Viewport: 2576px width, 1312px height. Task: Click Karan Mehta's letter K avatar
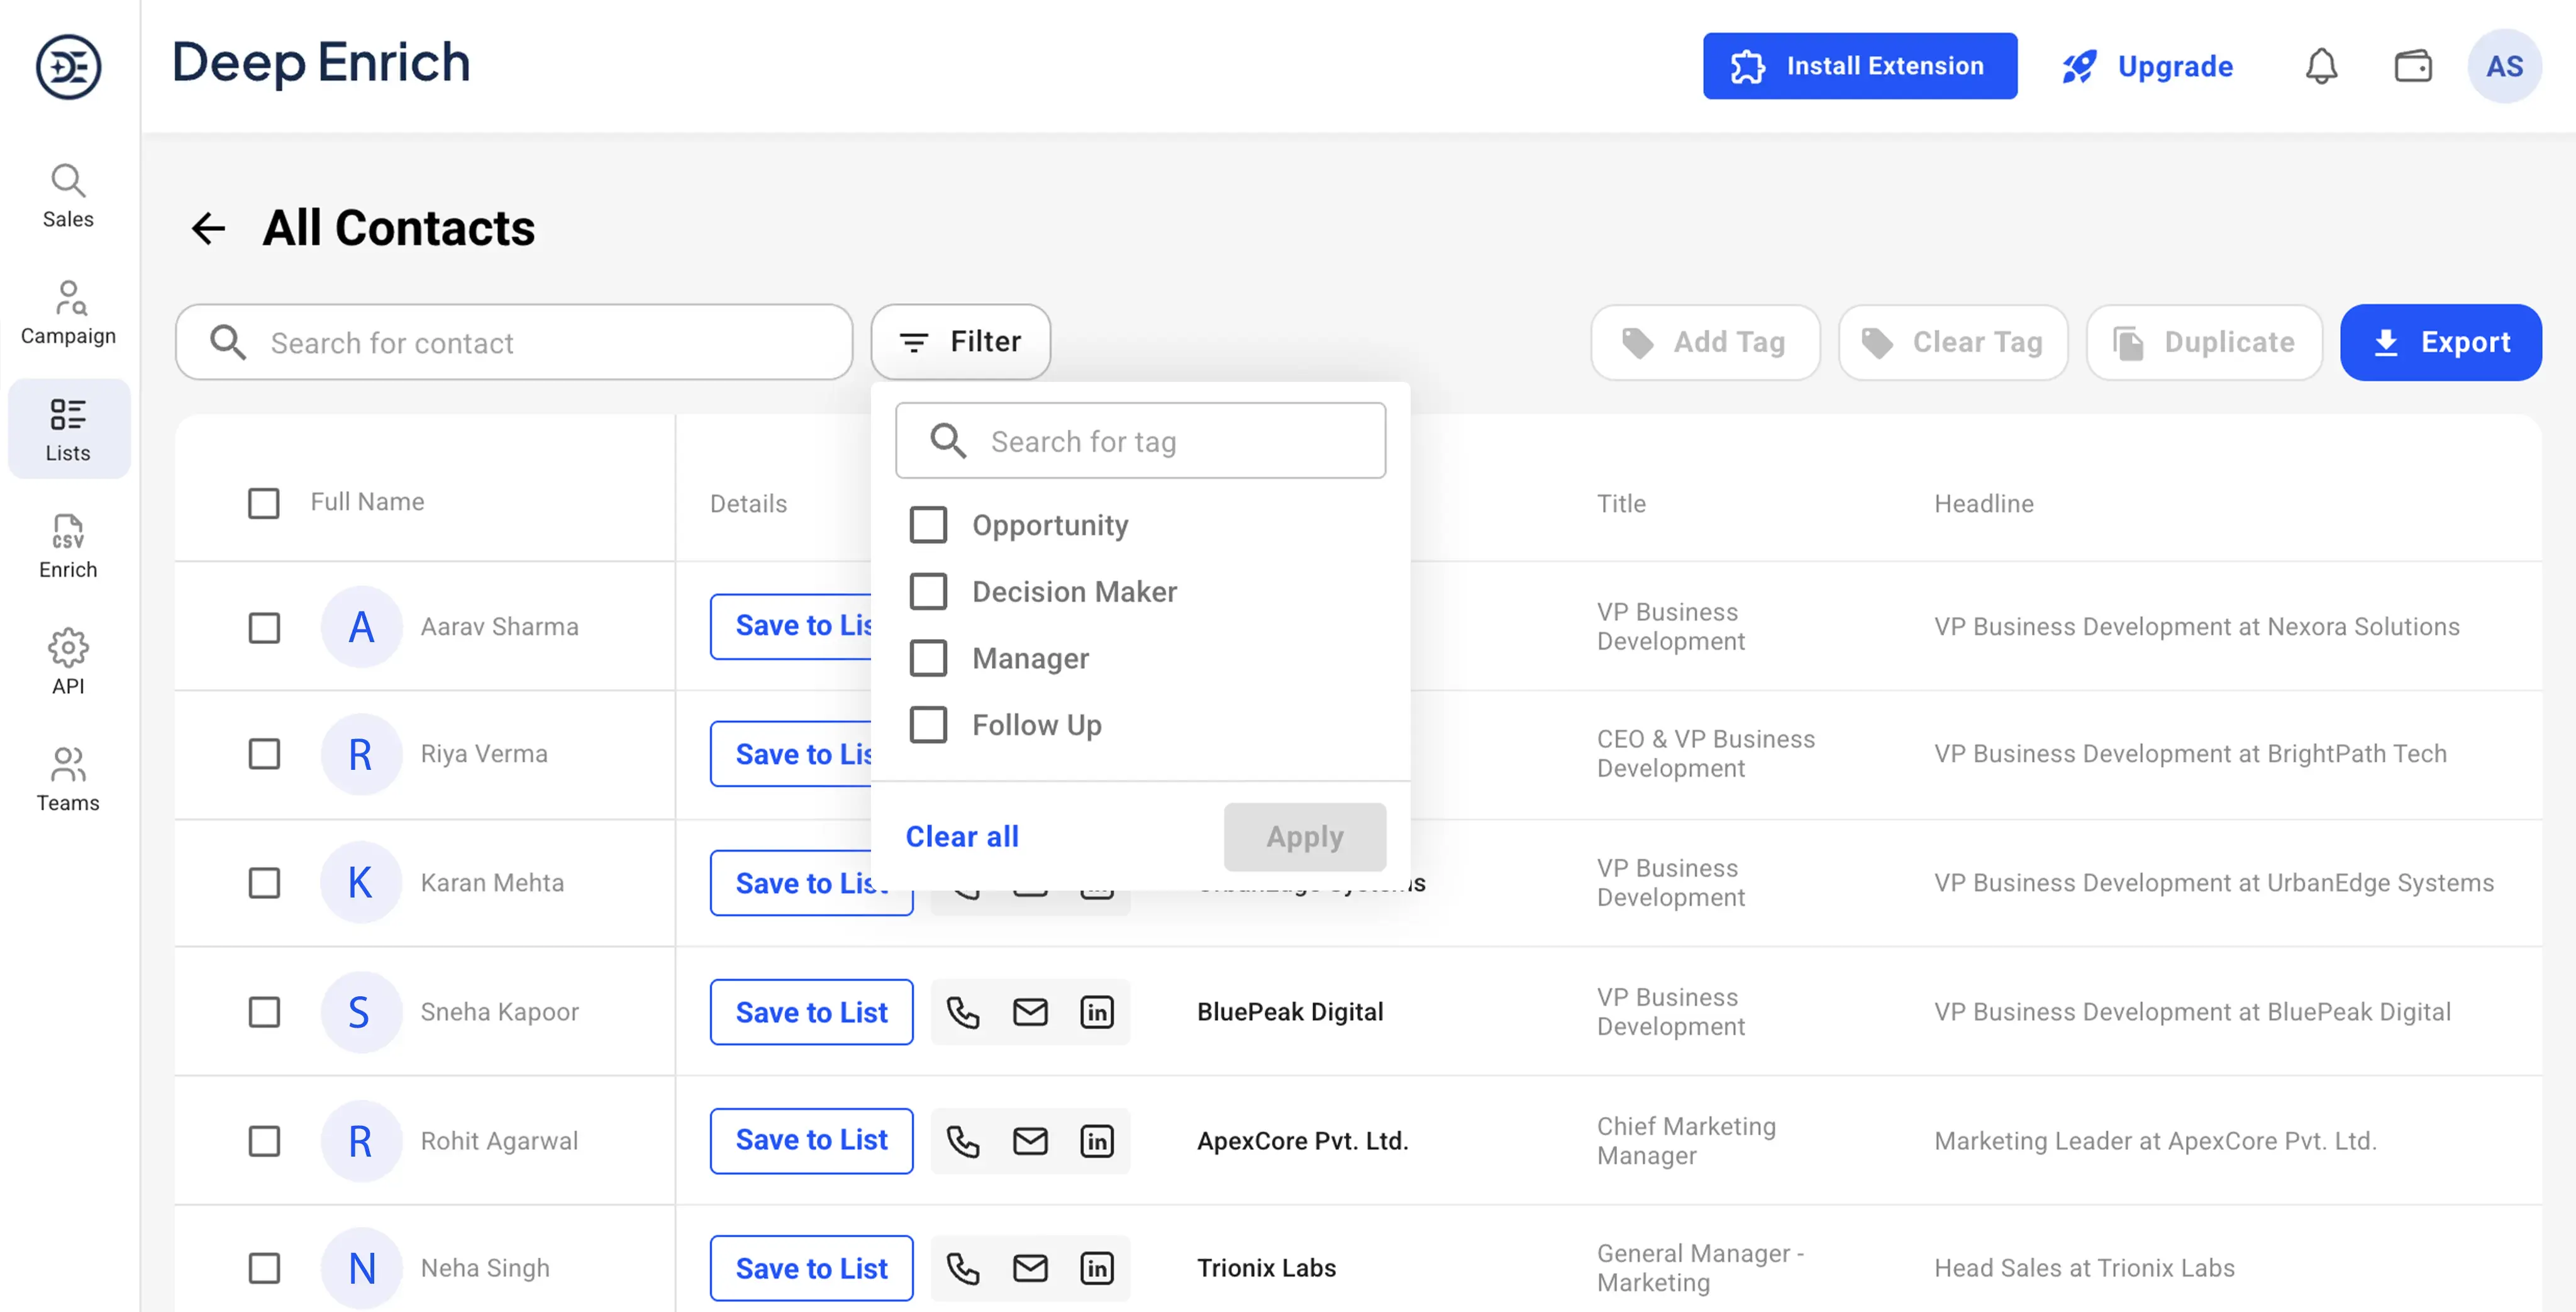coord(361,882)
